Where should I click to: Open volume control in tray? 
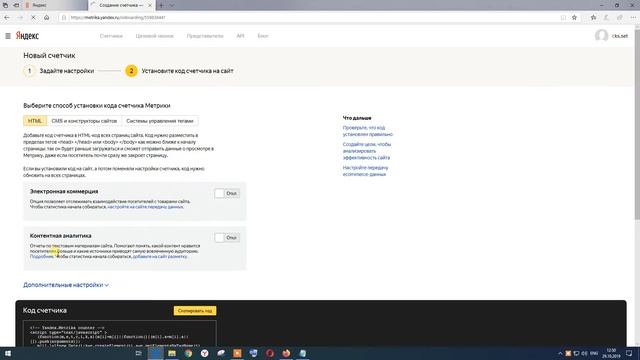(x=584, y=353)
